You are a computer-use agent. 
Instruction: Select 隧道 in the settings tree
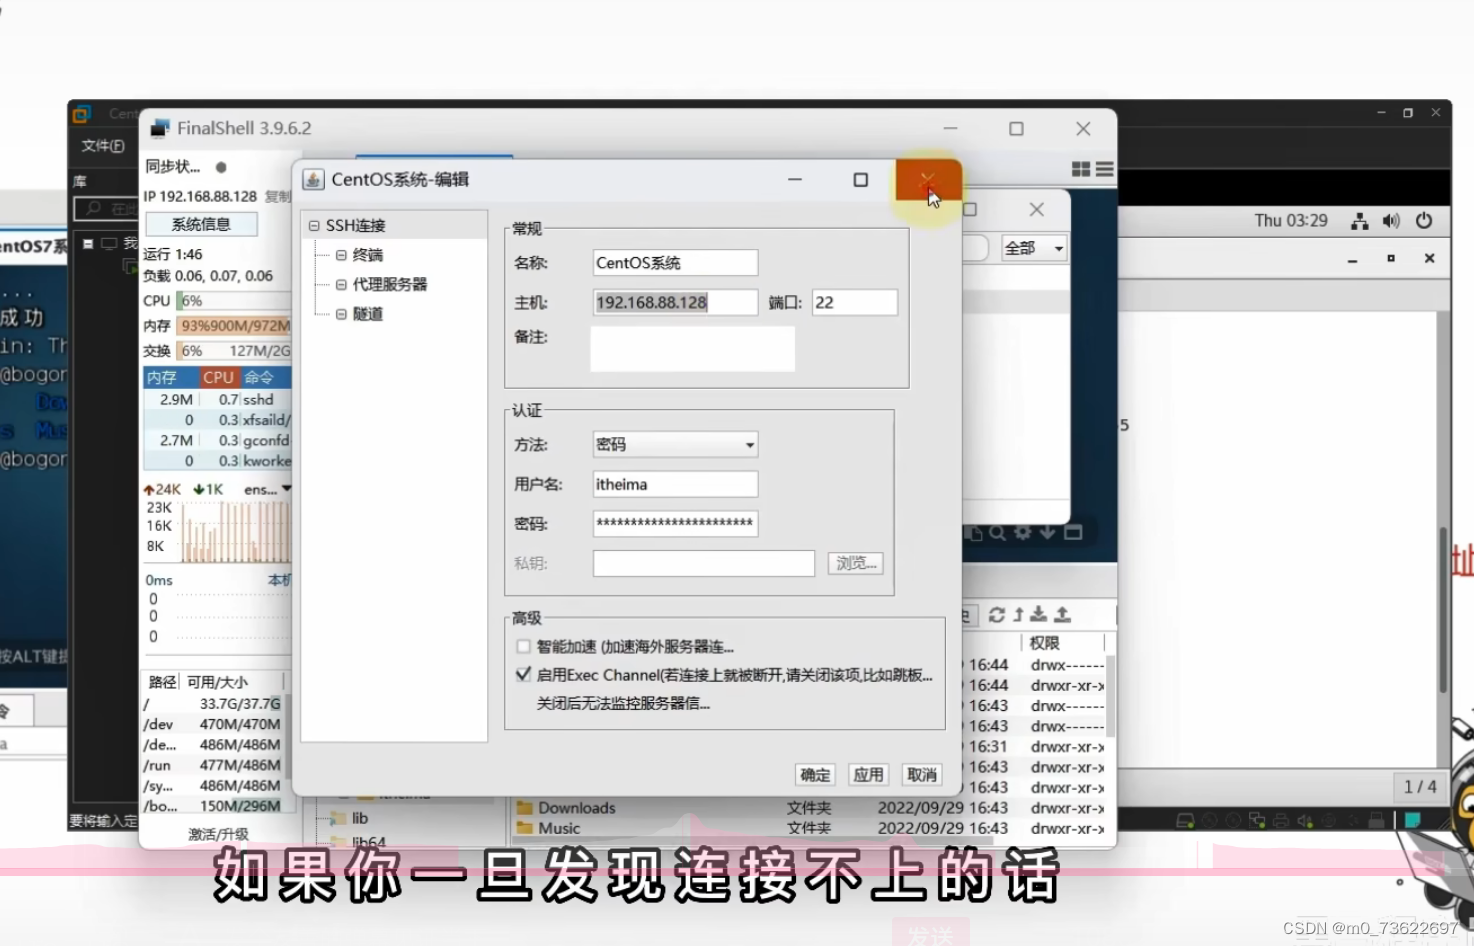click(x=368, y=314)
